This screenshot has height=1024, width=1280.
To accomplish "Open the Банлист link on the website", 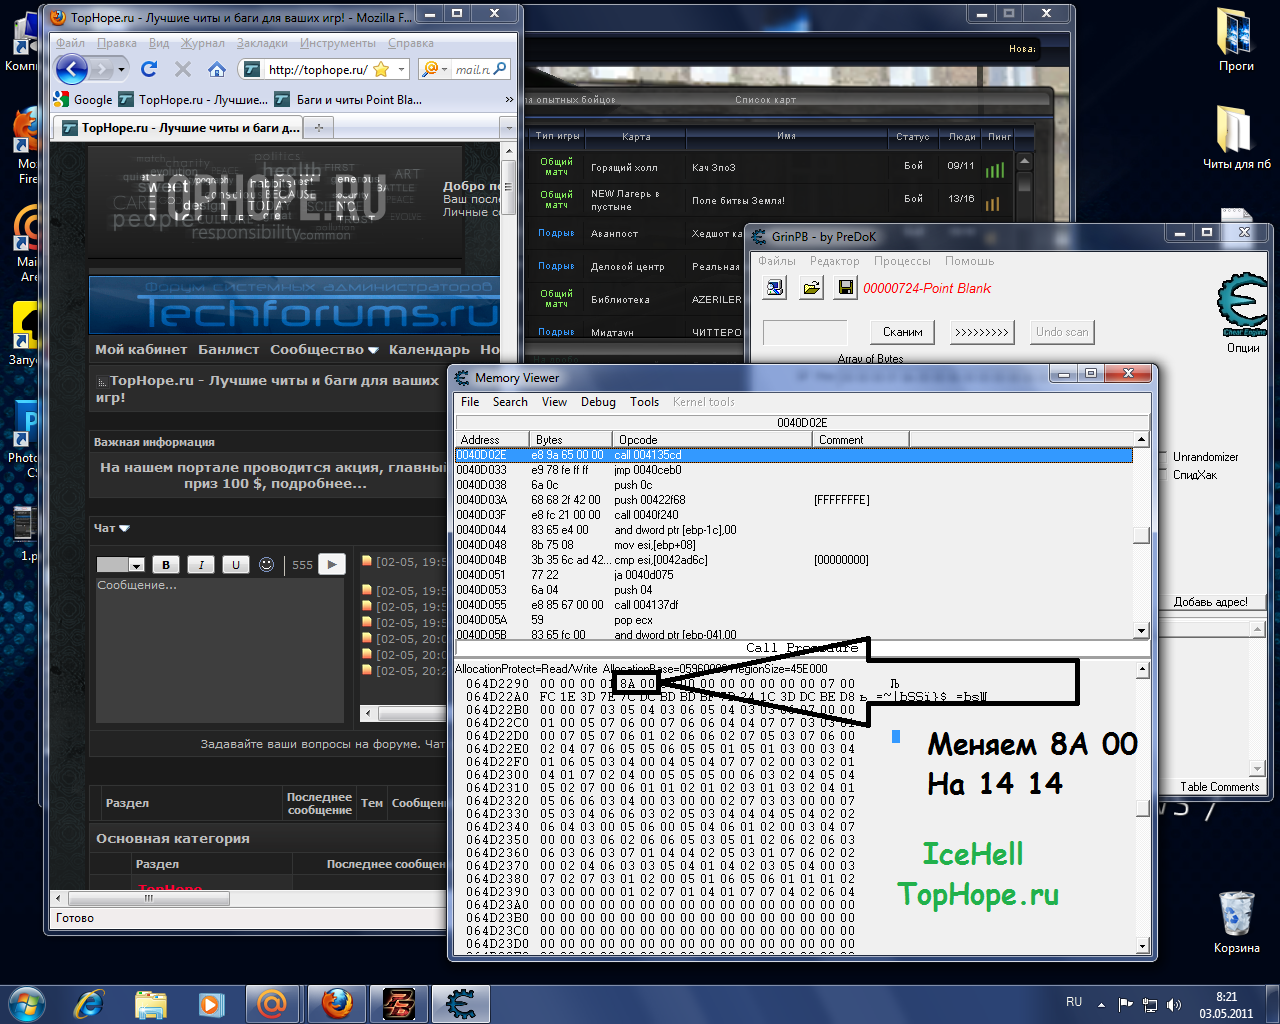I will (x=229, y=349).
